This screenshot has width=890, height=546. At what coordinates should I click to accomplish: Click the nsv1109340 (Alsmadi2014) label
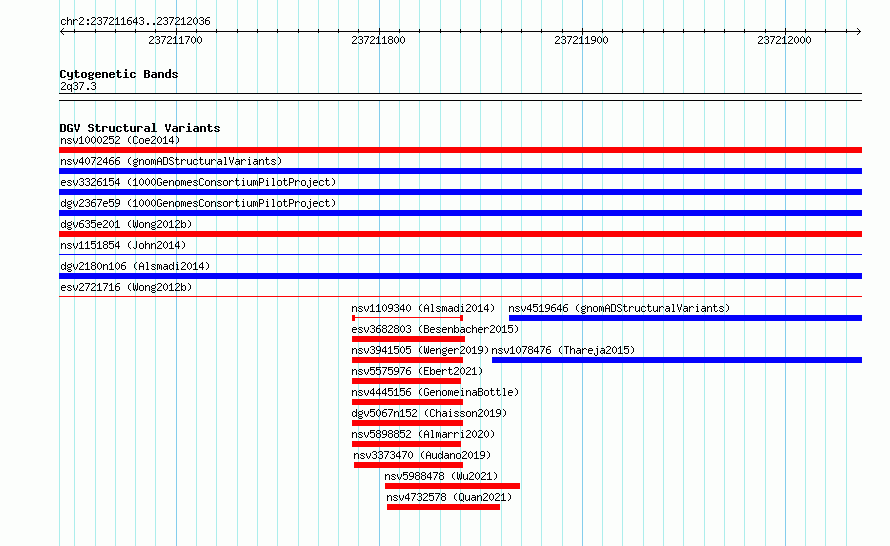pyautogui.click(x=423, y=308)
